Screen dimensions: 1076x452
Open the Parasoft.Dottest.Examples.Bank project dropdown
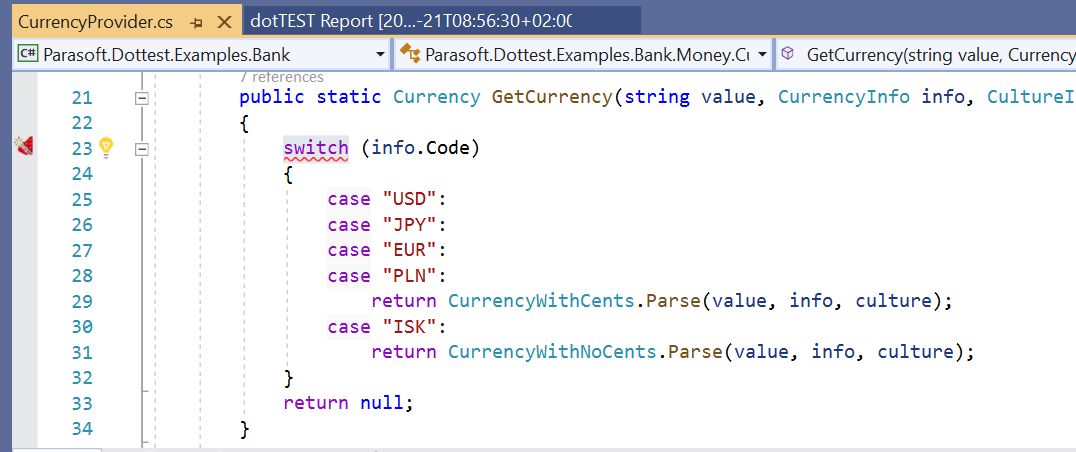click(381, 55)
